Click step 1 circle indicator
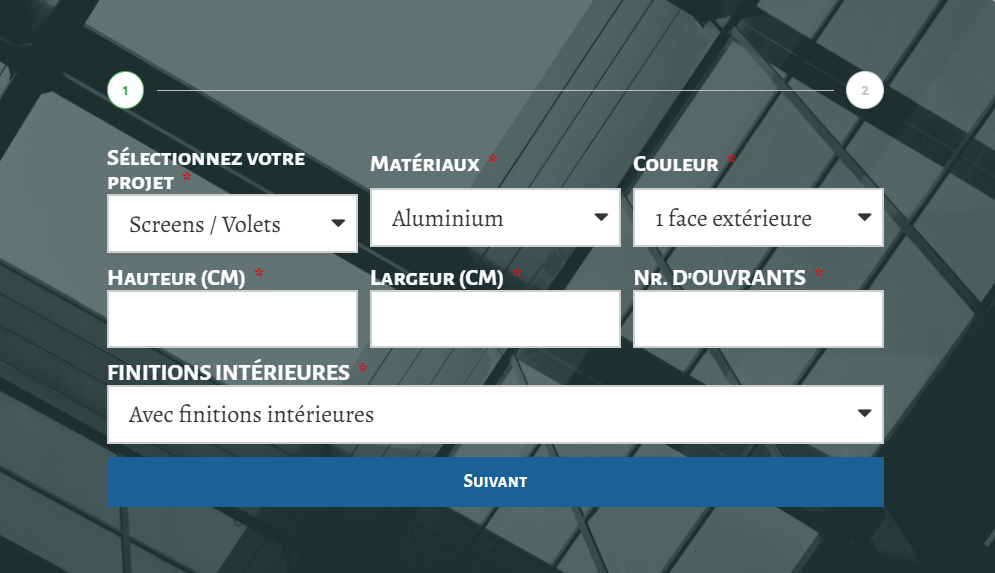995x573 pixels. click(126, 90)
